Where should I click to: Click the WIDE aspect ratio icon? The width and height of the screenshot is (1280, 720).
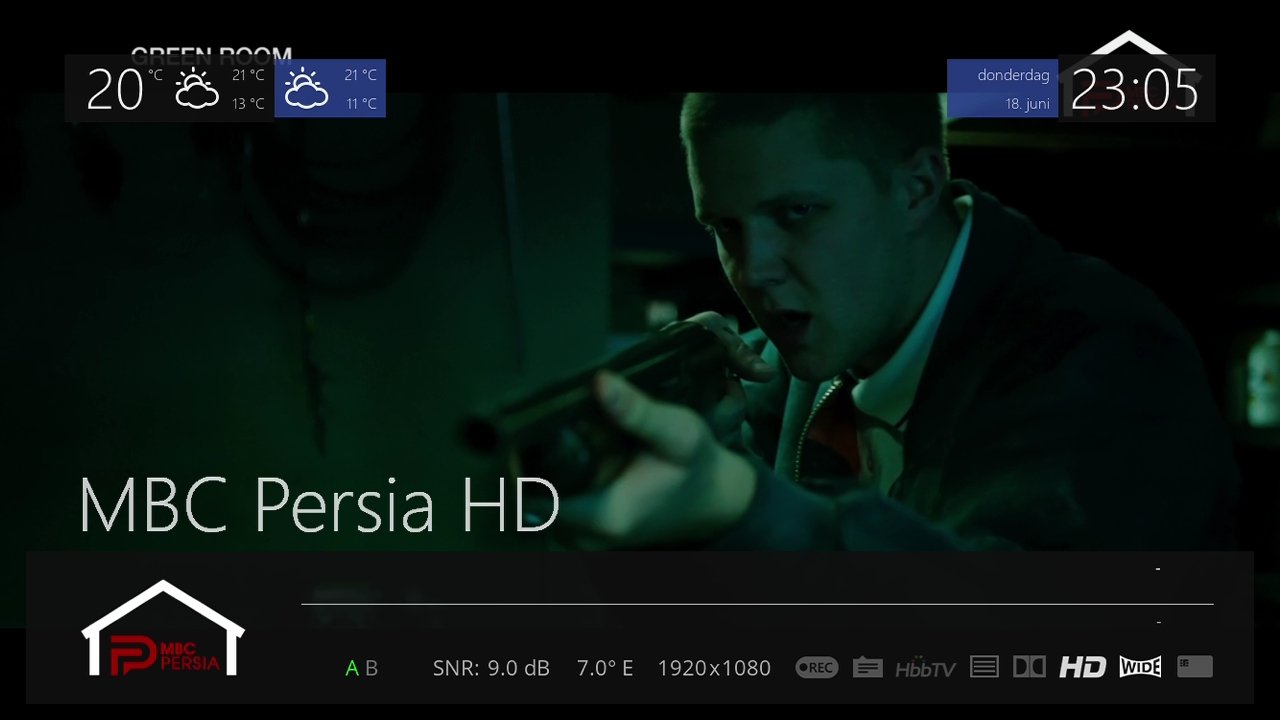[x=1140, y=667]
